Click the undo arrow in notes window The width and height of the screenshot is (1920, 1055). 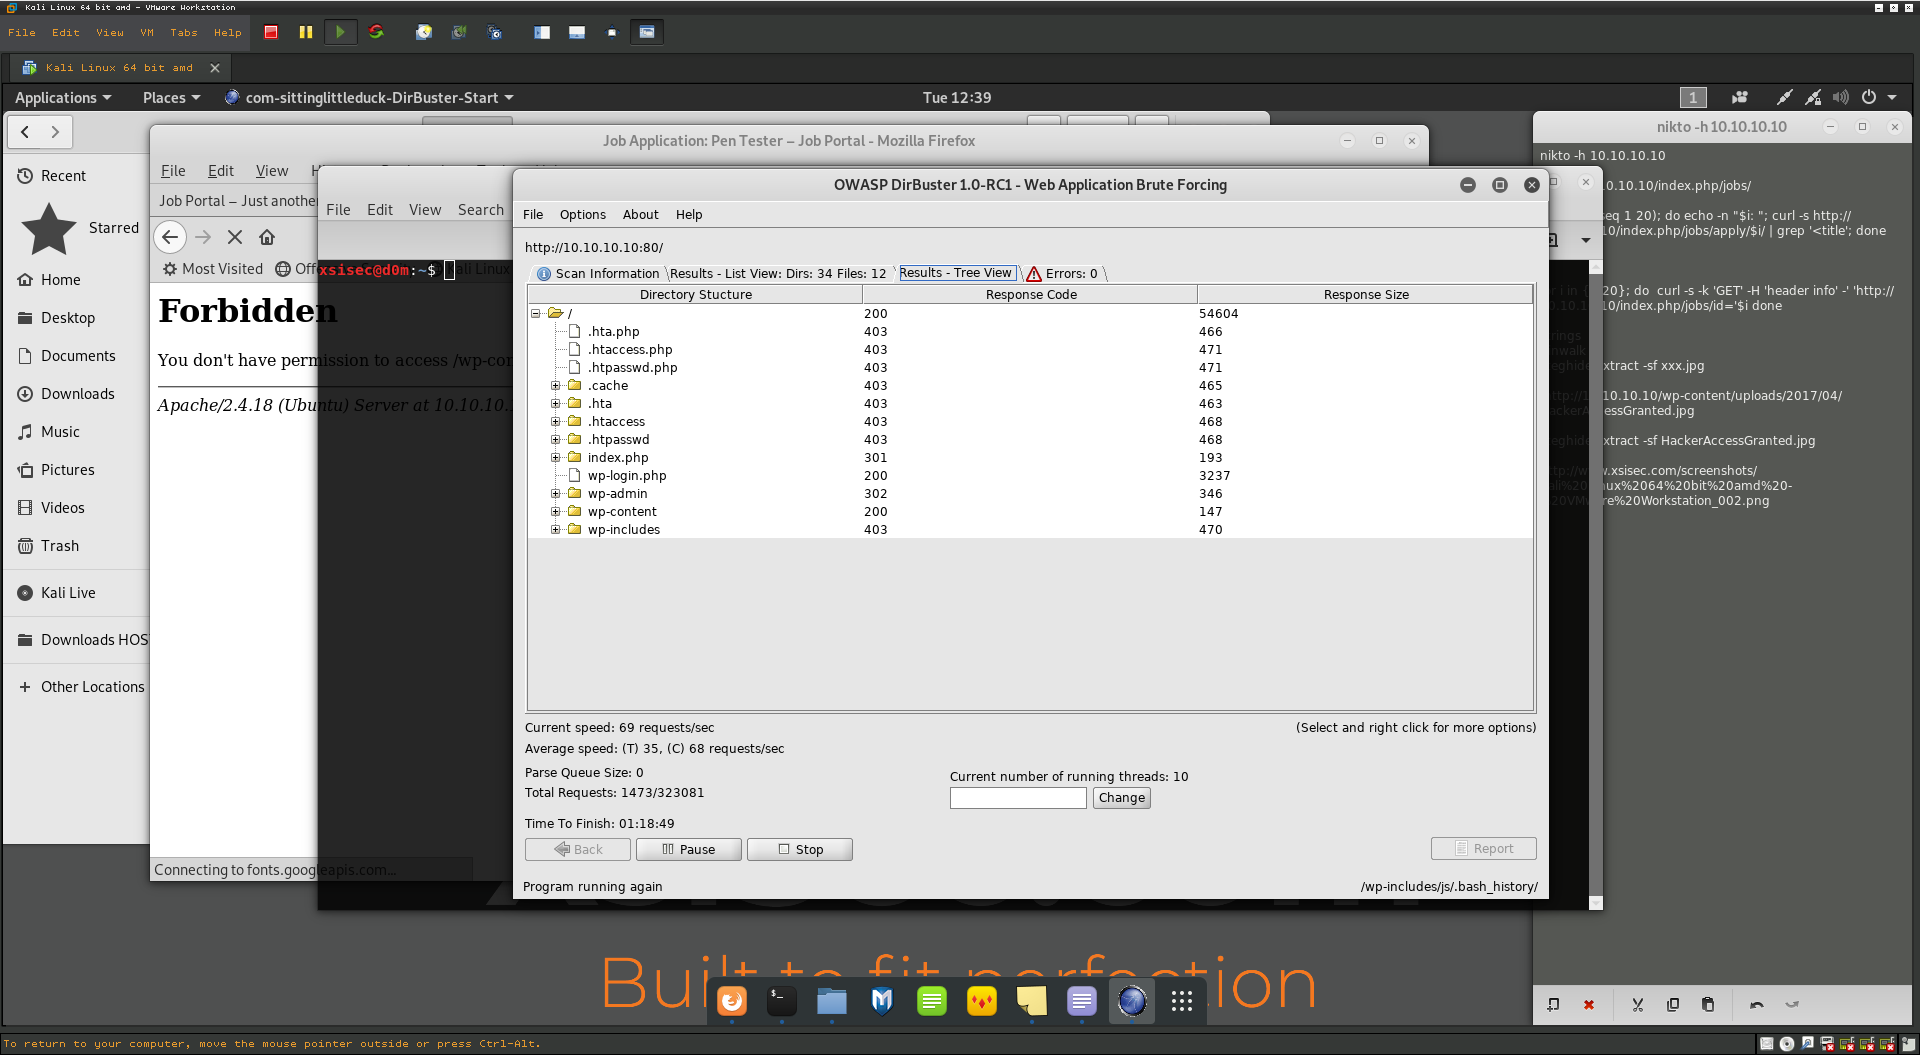pos(1757,1005)
